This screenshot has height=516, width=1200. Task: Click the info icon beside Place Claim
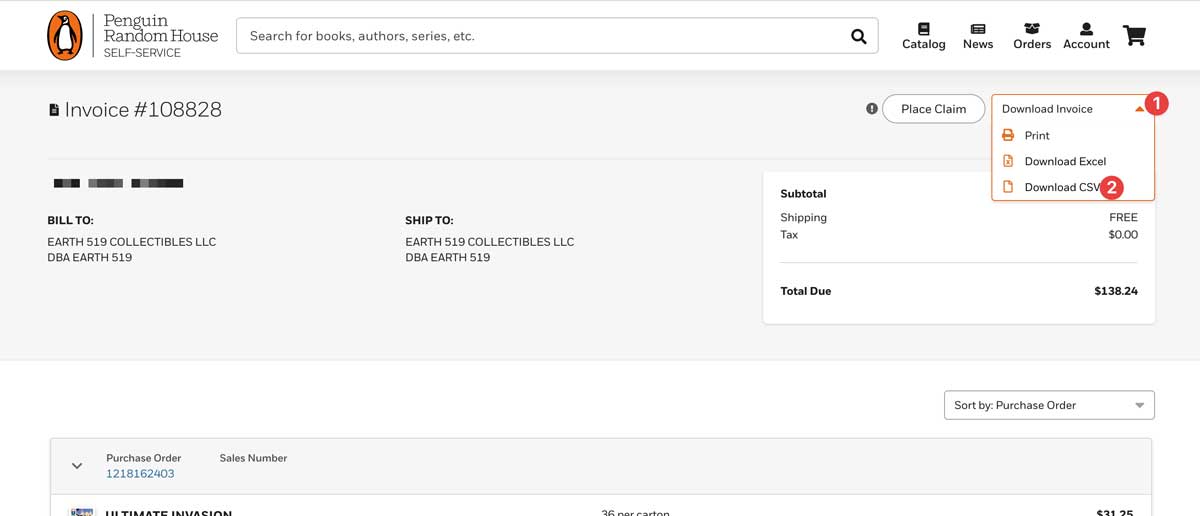coord(871,109)
